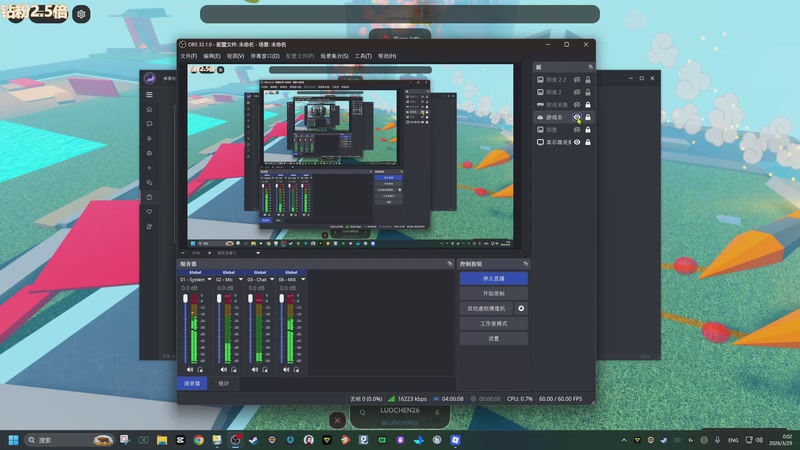Switch to the 混音器 tab

click(x=192, y=383)
